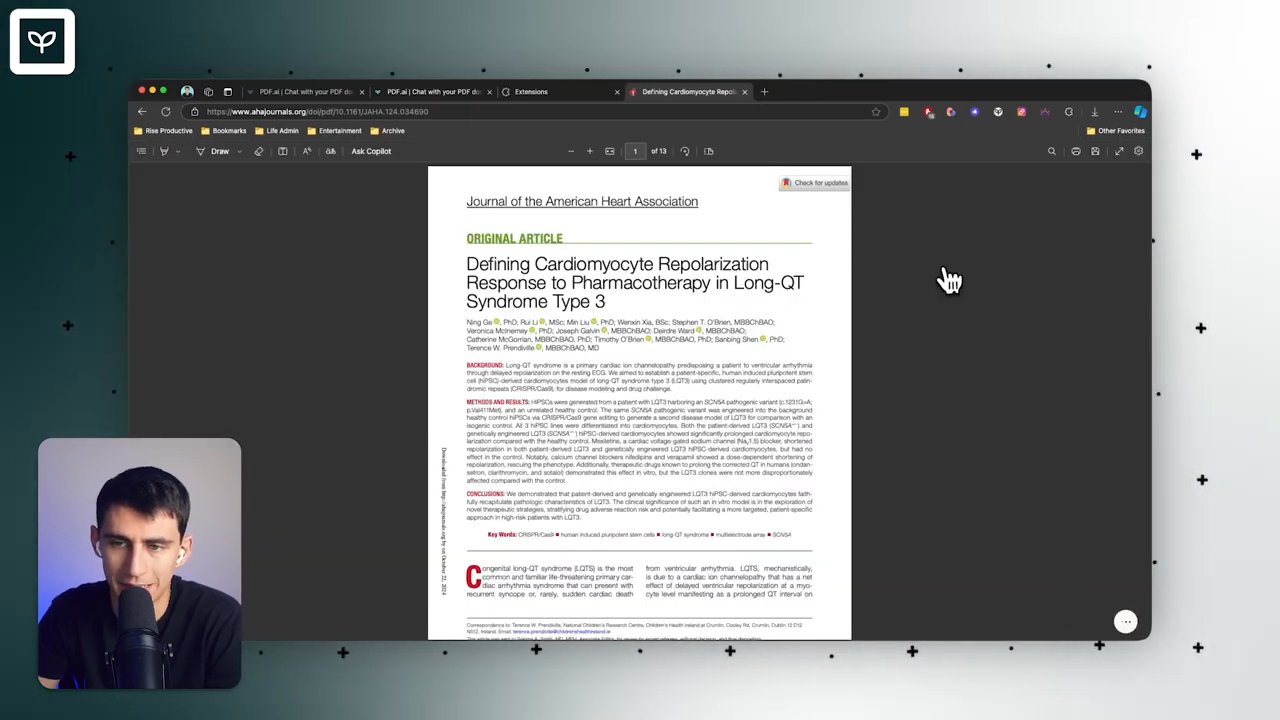Image resolution: width=1280 pixels, height=720 pixels.
Task: Save the PDF document
Action: [x=1095, y=151]
